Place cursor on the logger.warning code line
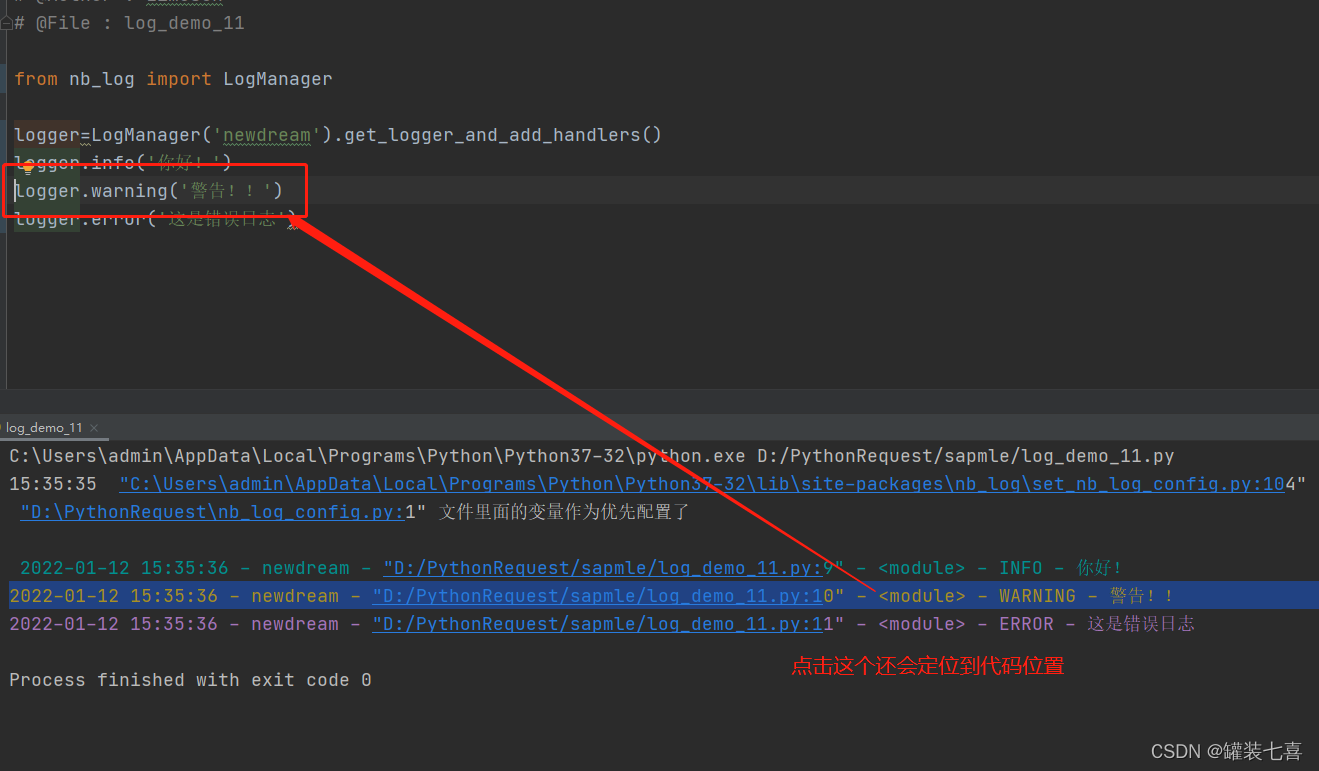This screenshot has width=1319, height=771. point(149,191)
